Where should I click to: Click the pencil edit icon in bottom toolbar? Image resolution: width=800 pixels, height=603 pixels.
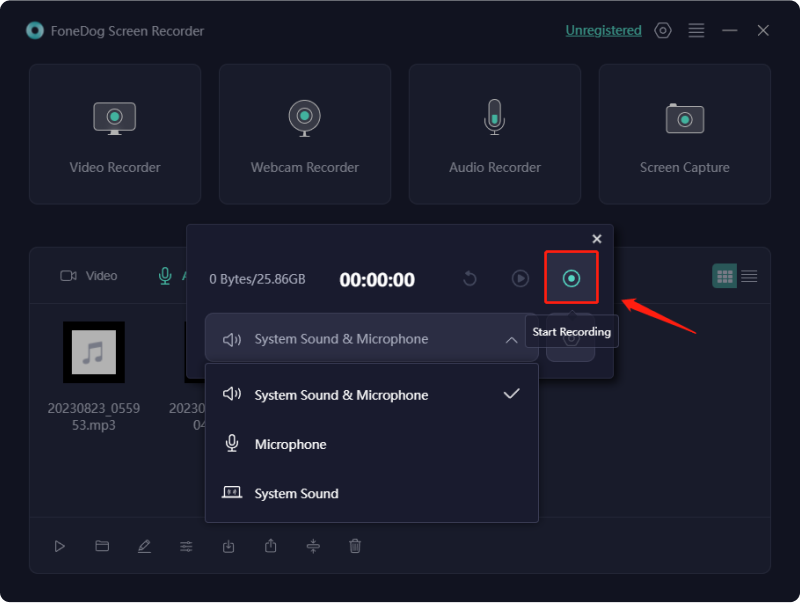click(x=144, y=546)
